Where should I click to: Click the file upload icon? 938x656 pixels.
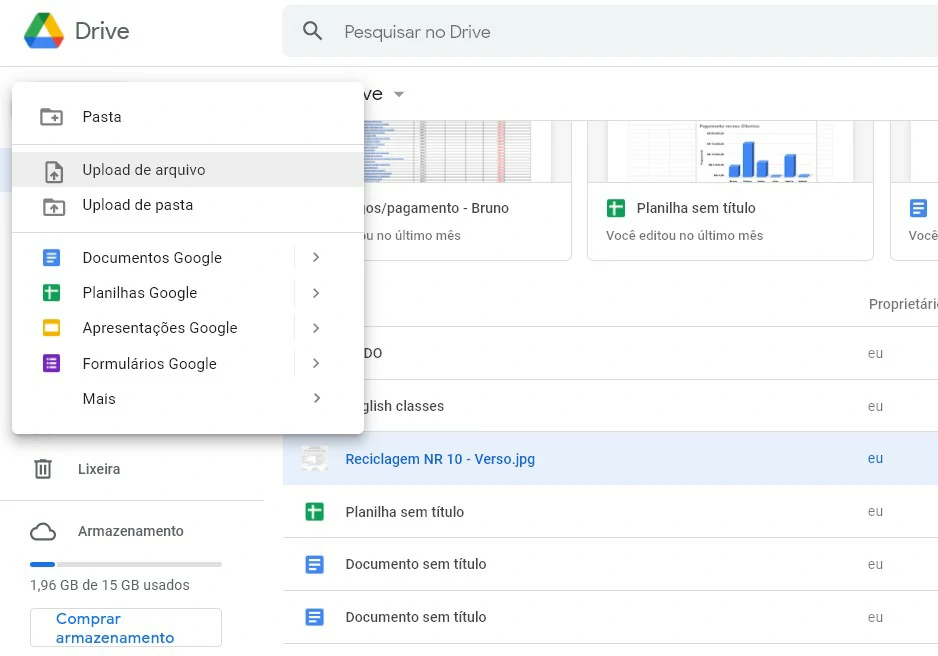(54, 171)
